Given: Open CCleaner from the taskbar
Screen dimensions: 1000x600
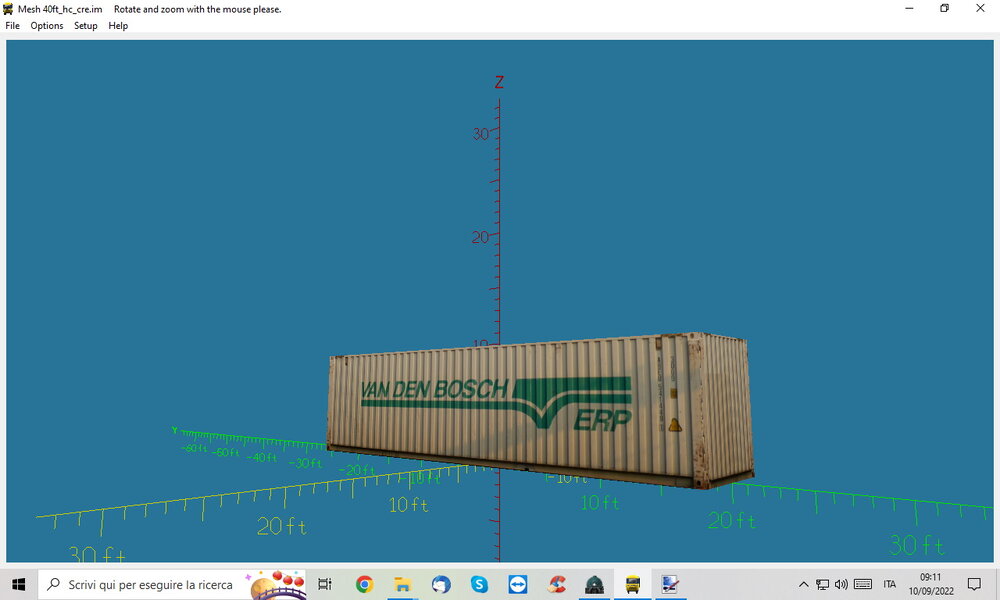Looking at the screenshot, I should point(556,584).
